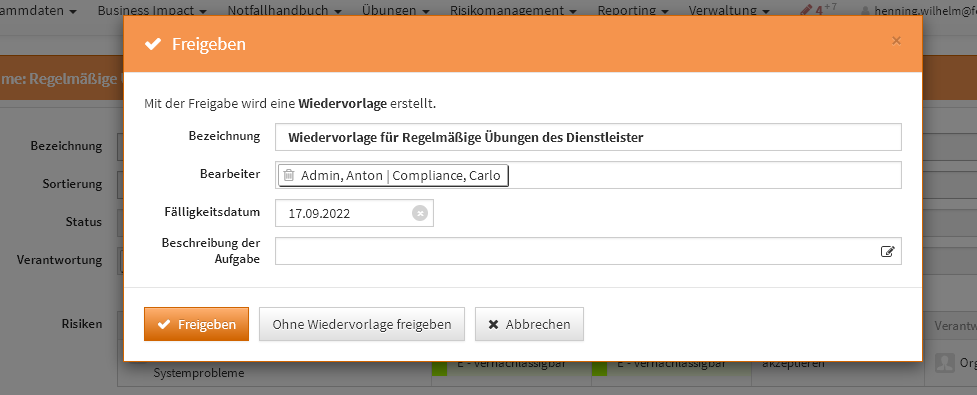The height and width of the screenshot is (395, 977).
Task: Open the edit icon in Beschreibung field
Action: coord(887,251)
